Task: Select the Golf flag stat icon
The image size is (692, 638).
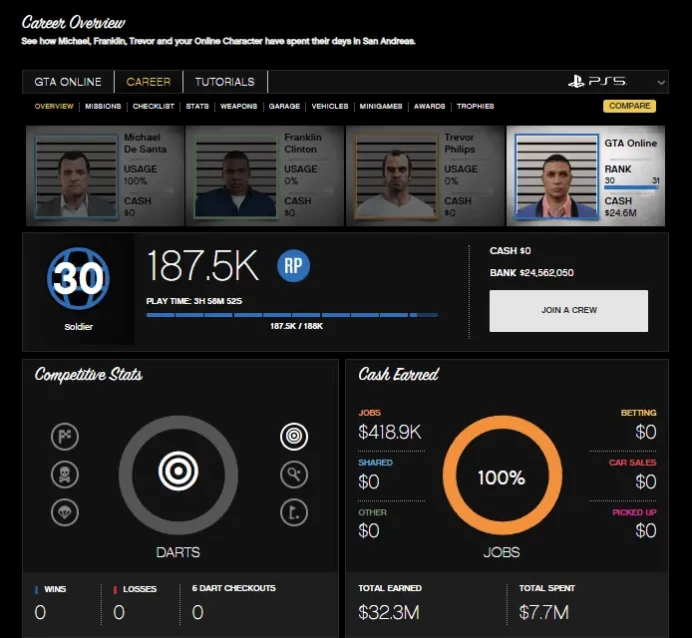Action: pyautogui.click(x=294, y=513)
